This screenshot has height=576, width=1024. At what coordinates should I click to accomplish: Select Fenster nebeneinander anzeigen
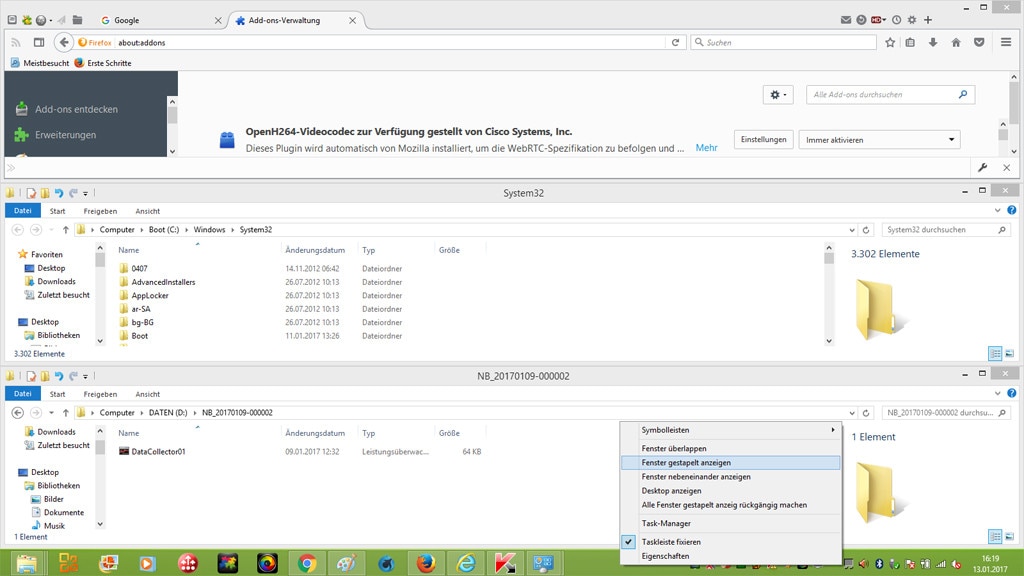click(x=731, y=477)
